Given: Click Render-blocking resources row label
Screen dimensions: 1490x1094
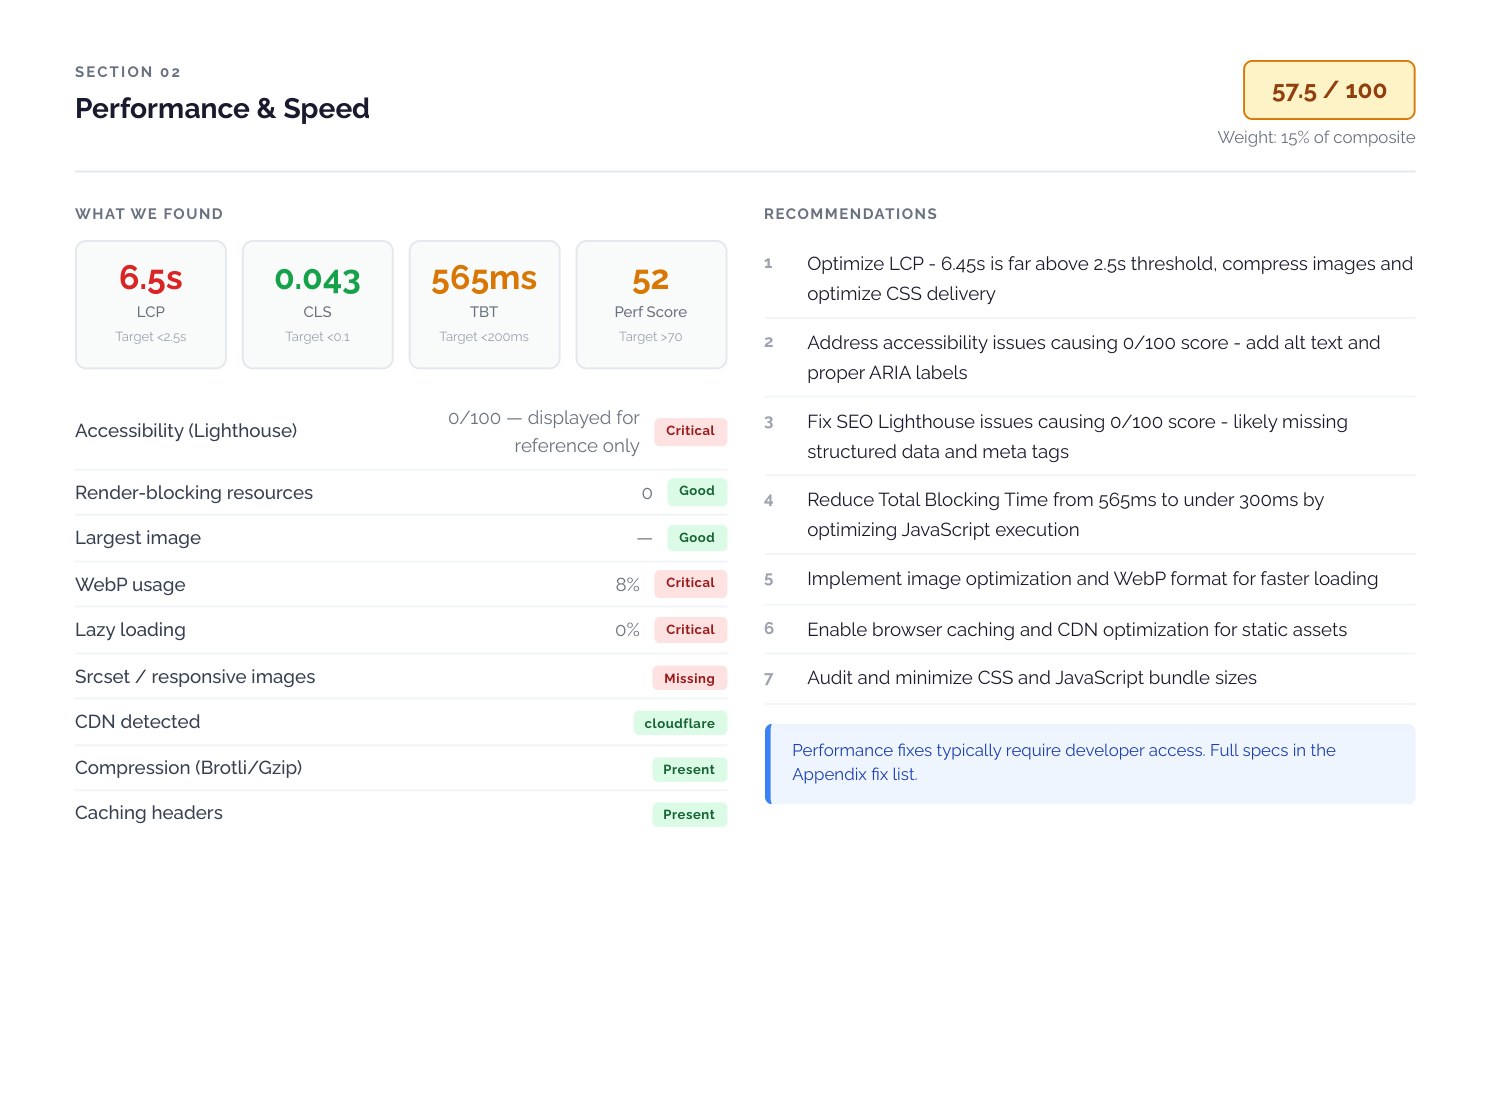Looking at the screenshot, I should [194, 493].
